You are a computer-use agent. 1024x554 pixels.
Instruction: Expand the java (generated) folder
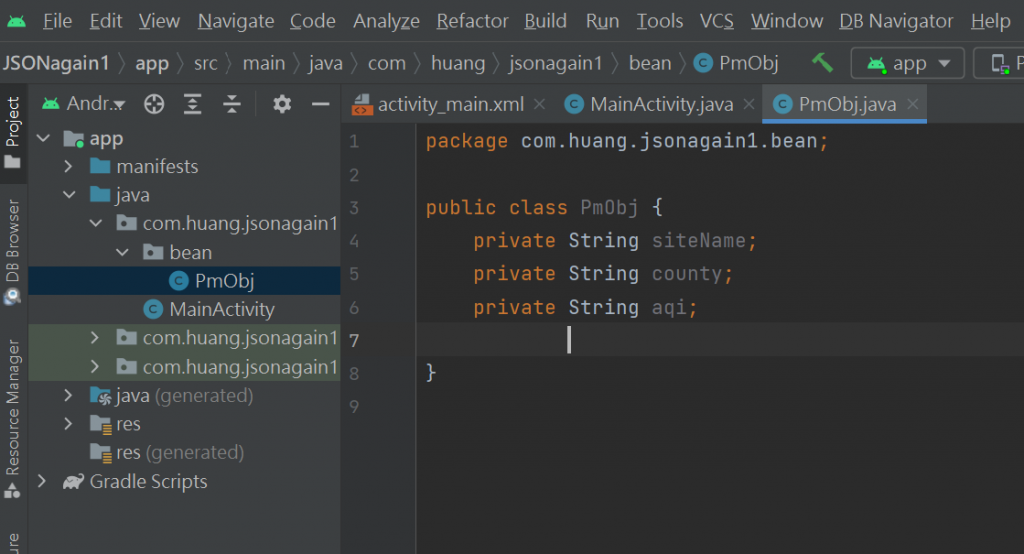(x=69, y=395)
